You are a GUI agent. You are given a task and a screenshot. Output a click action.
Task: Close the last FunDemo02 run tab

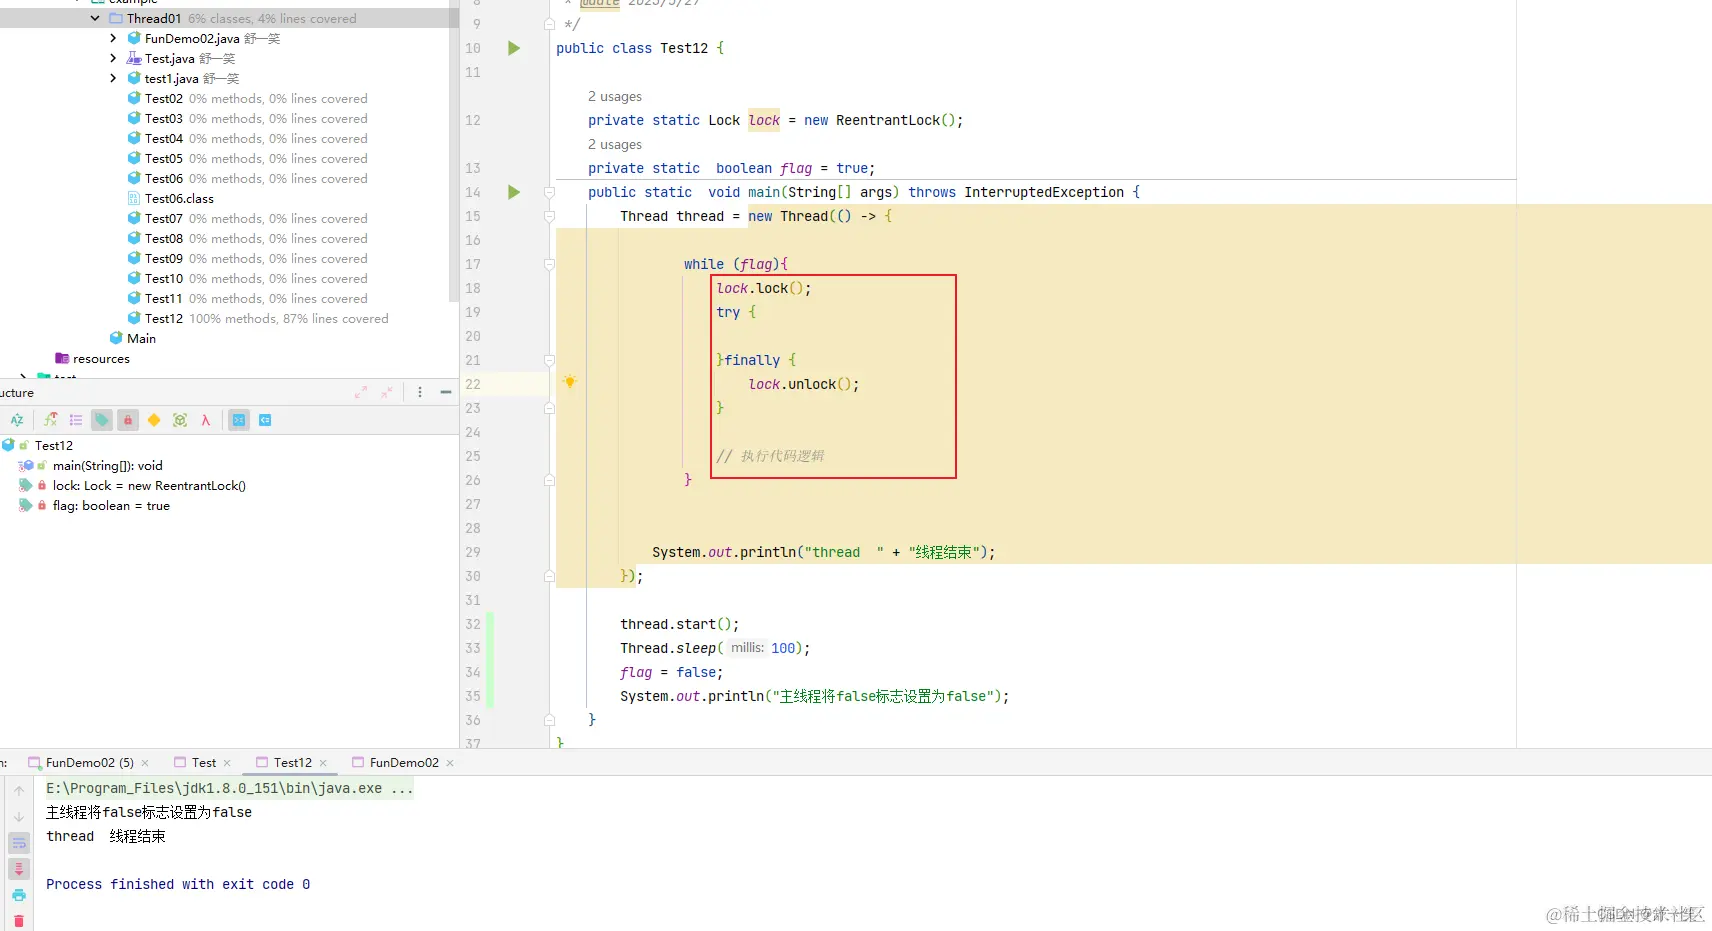click(450, 763)
